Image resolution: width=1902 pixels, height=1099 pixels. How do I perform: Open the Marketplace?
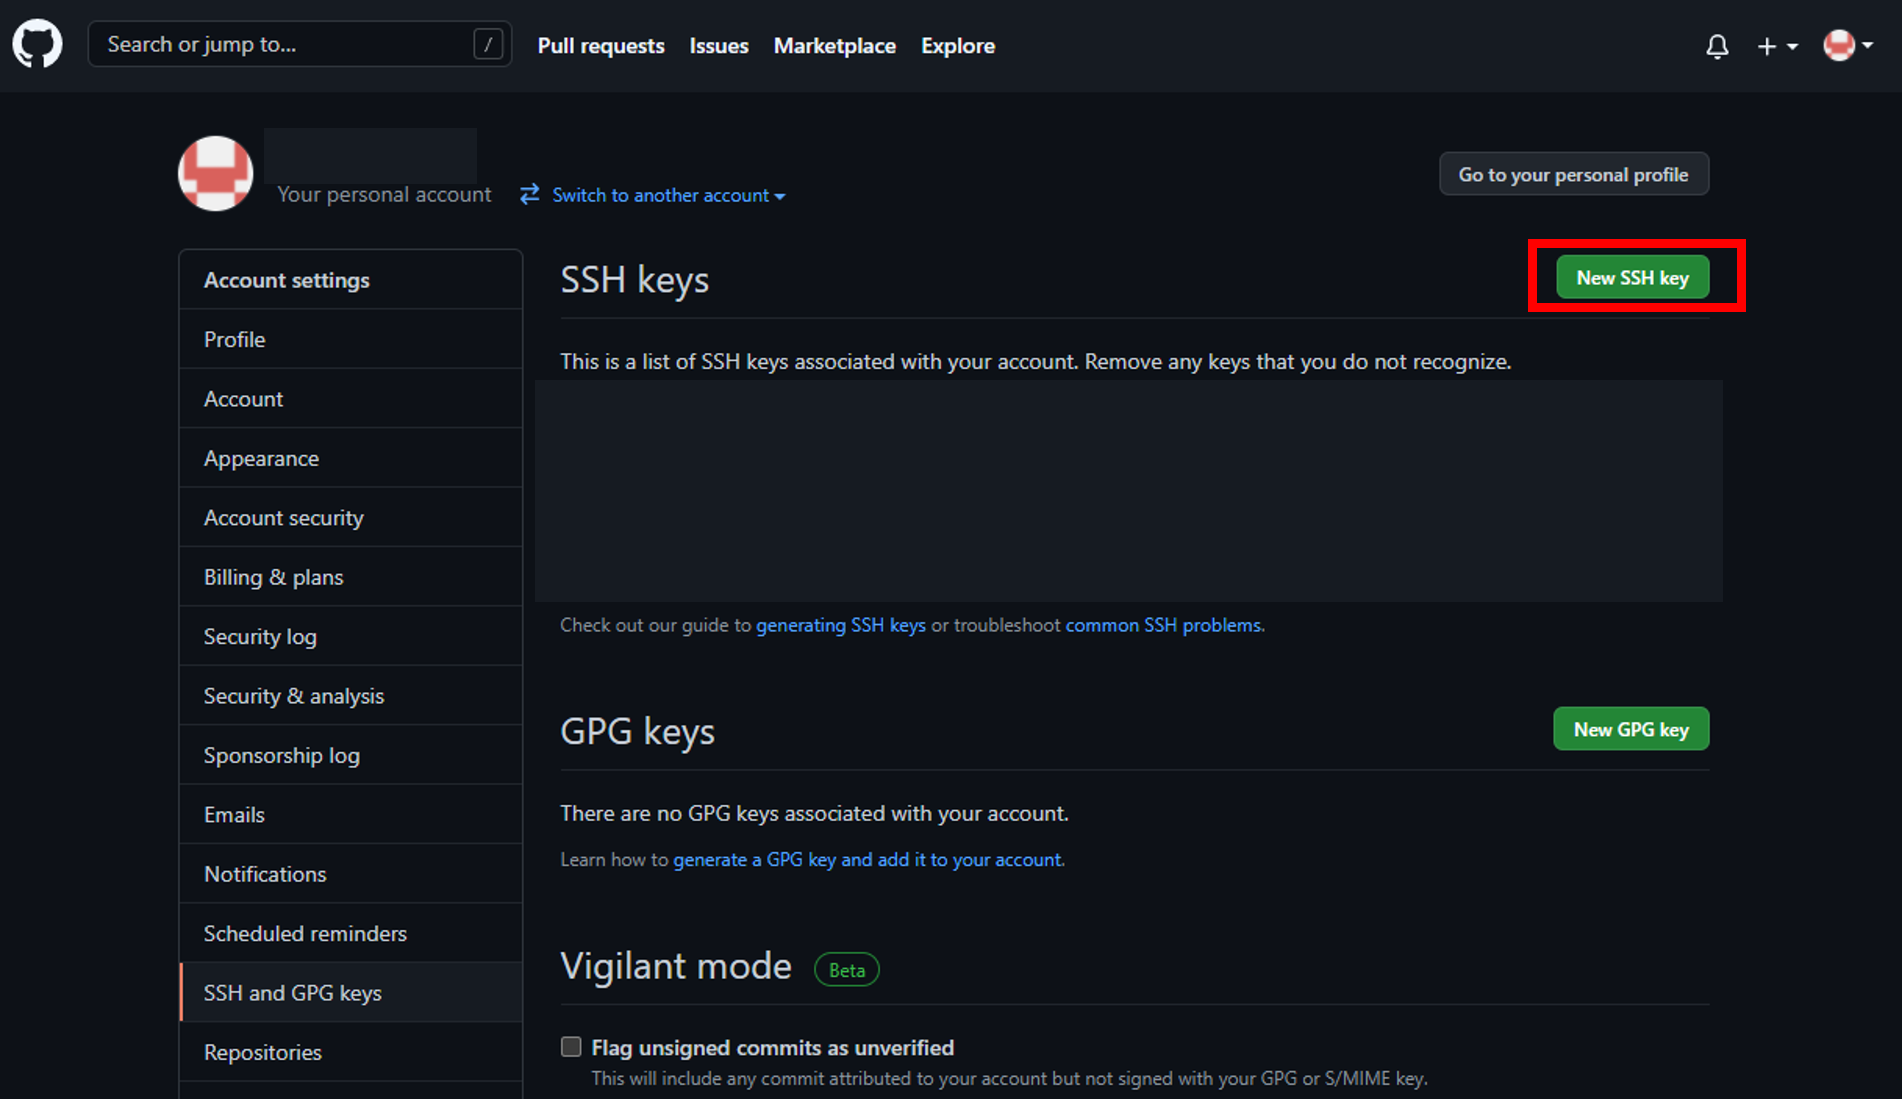[x=834, y=45]
